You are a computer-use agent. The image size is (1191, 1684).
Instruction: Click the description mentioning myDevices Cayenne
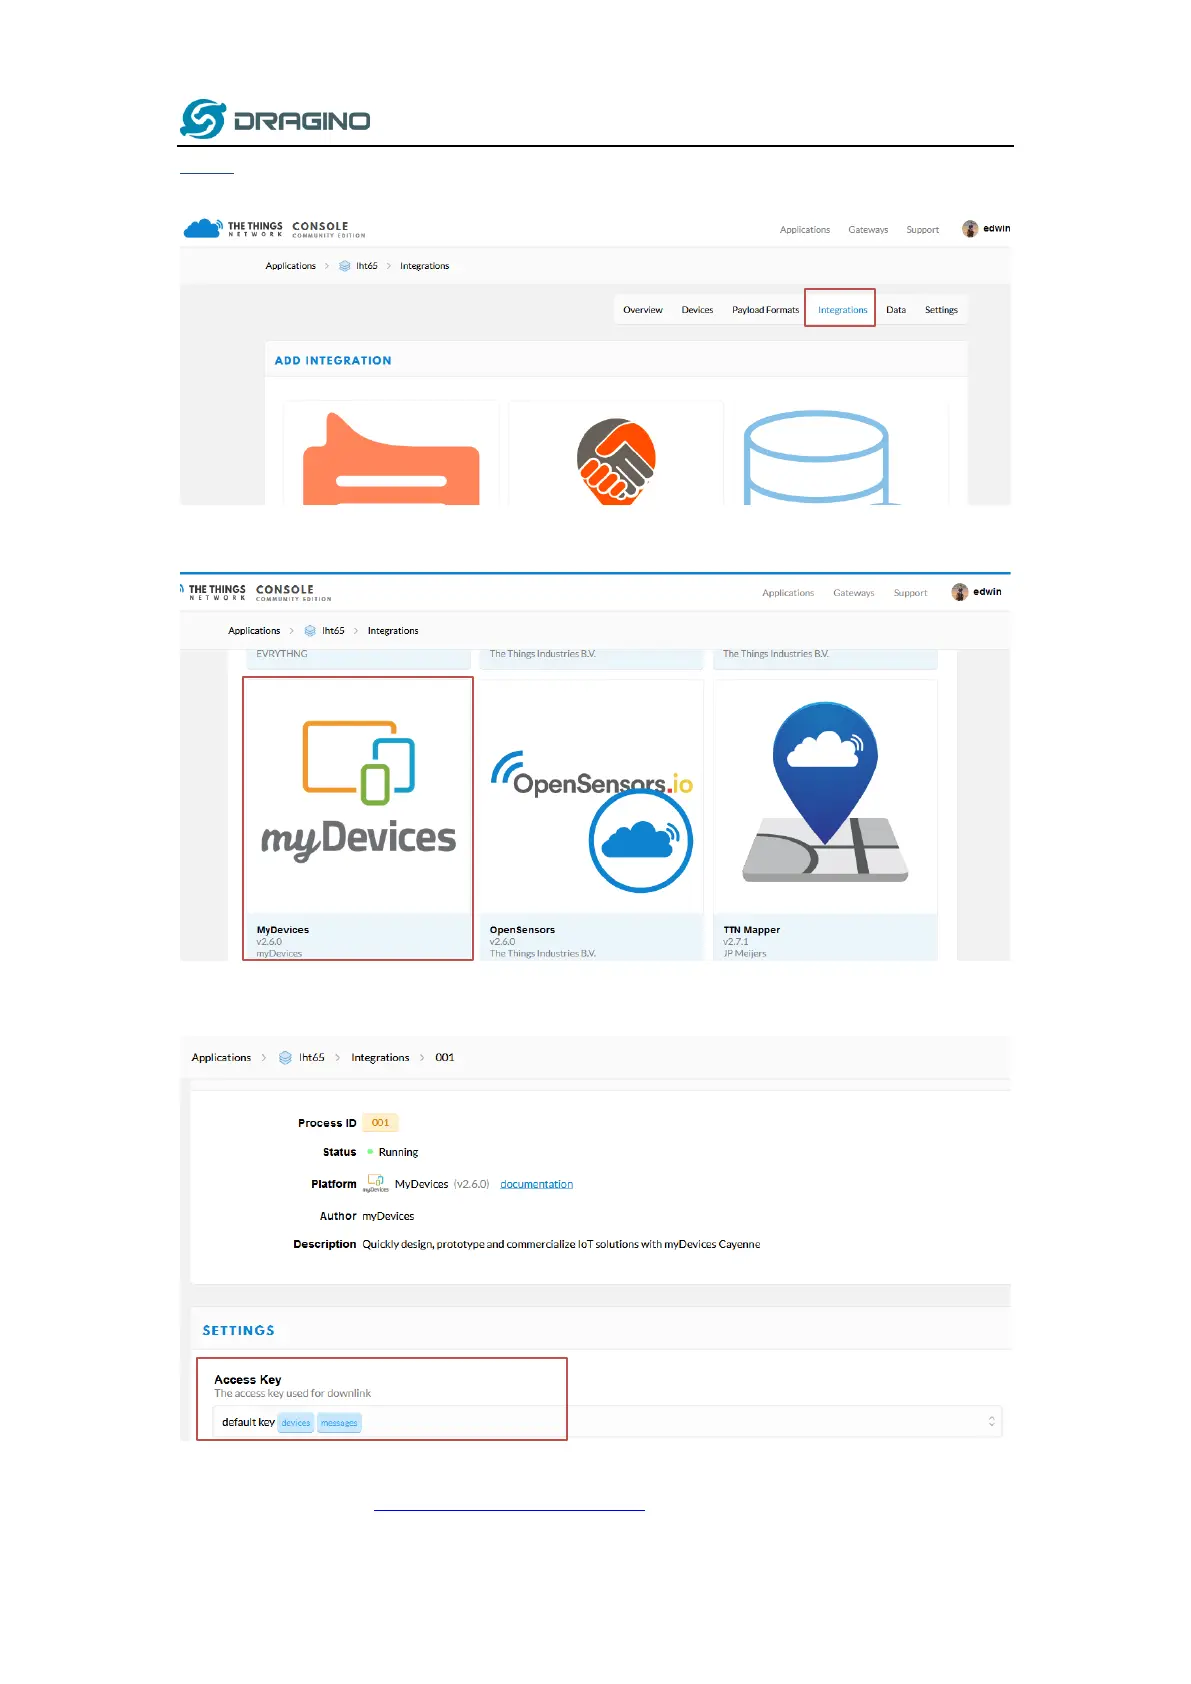pos(561,1245)
